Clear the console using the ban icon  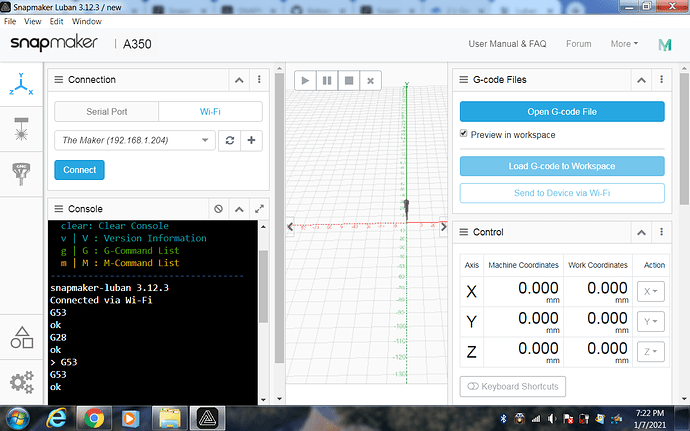218,209
